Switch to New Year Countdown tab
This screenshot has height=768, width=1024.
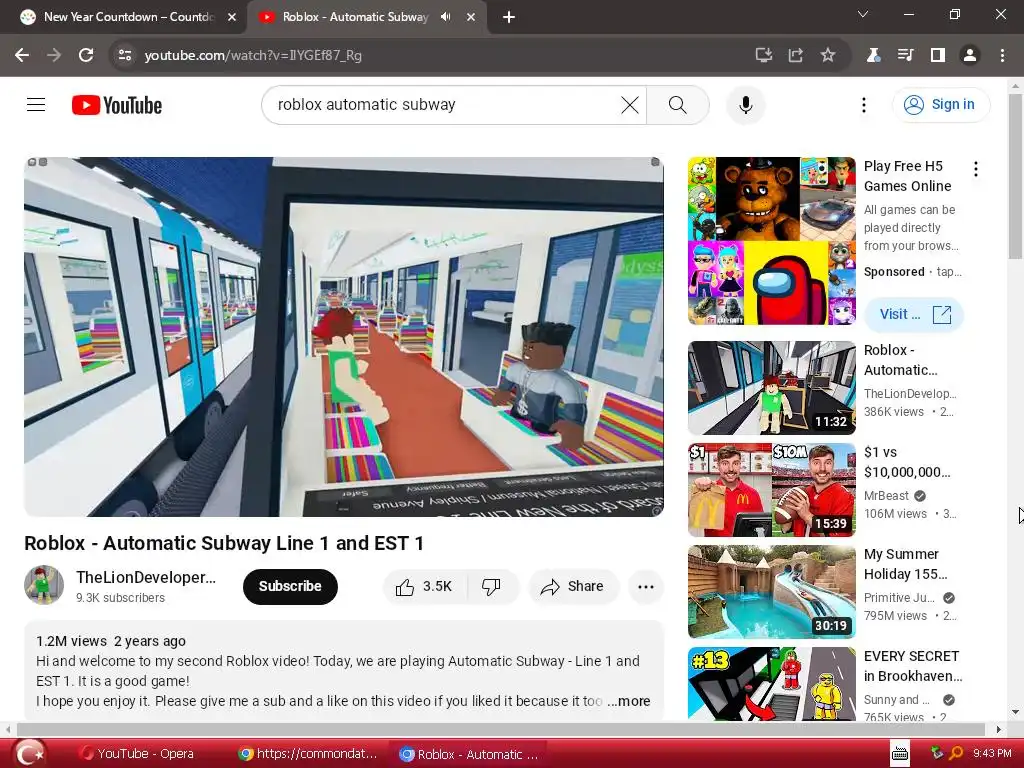pyautogui.click(x=123, y=17)
